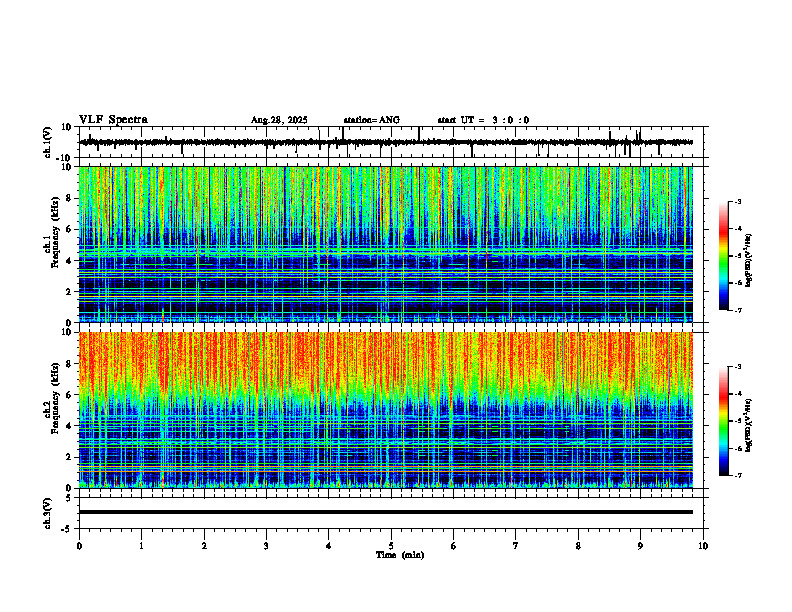Screen dimensions: 792x612
Task: Click the ch.2 color bar log(PSD) label
Action: click(x=749, y=425)
